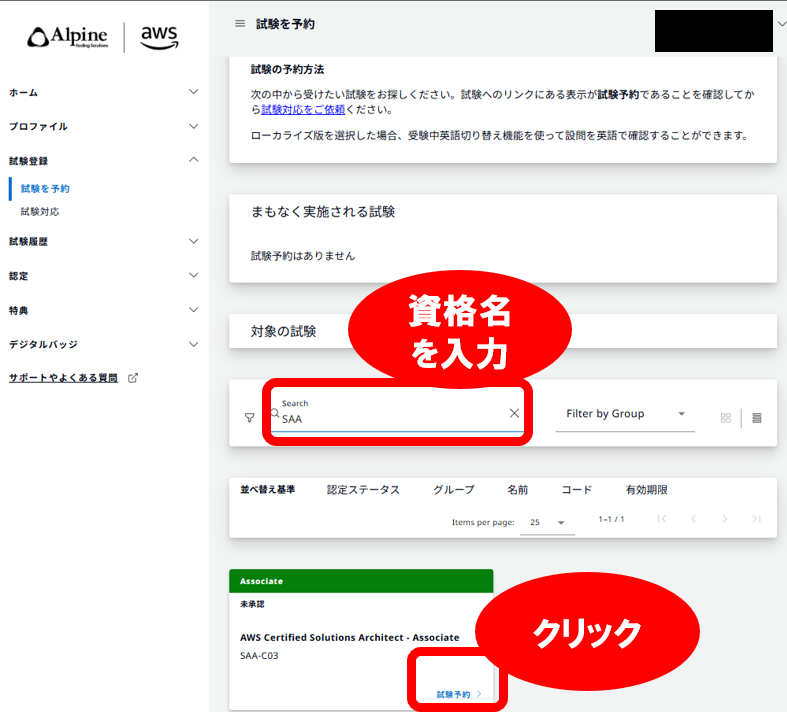
Task: Sort by 名前
Action: pyautogui.click(x=517, y=490)
